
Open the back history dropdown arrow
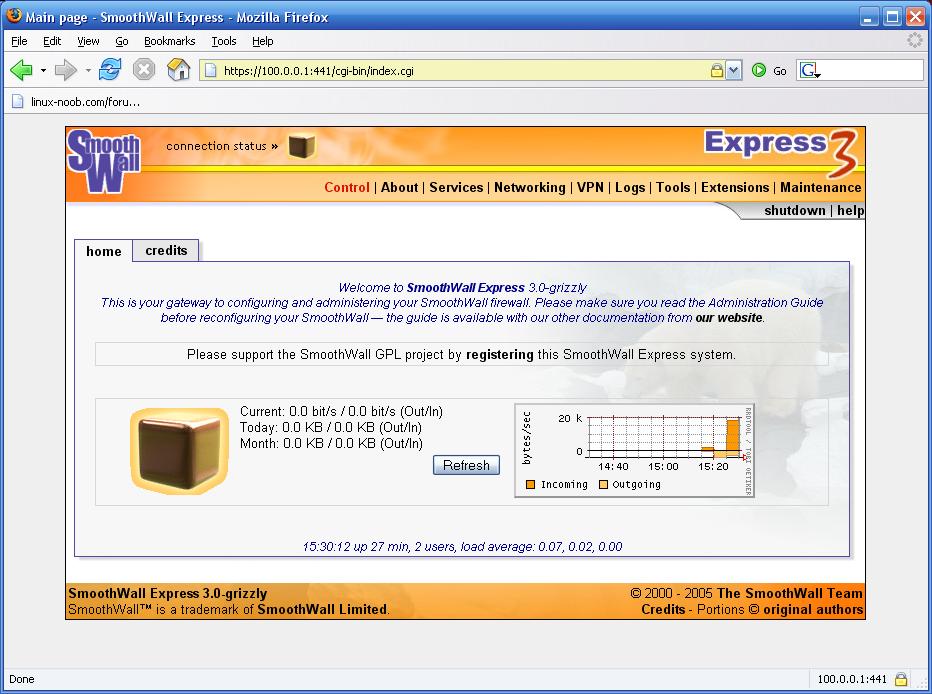click(43, 71)
